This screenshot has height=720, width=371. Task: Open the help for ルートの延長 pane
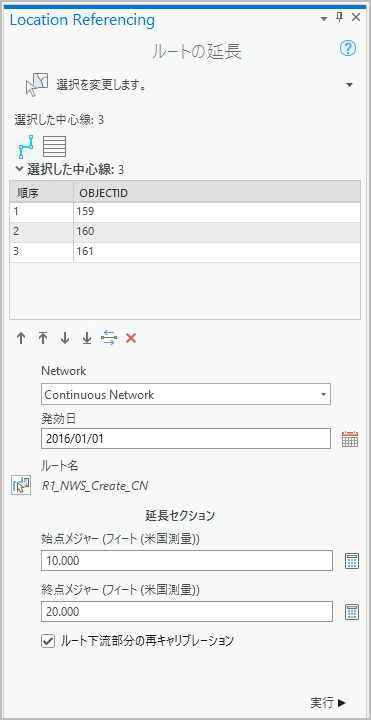[348, 48]
